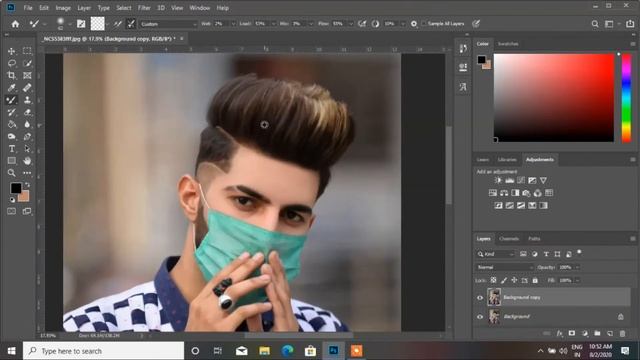640x360 pixels.
Task: Enable Sample All Layers checkbox
Action: coord(424,24)
